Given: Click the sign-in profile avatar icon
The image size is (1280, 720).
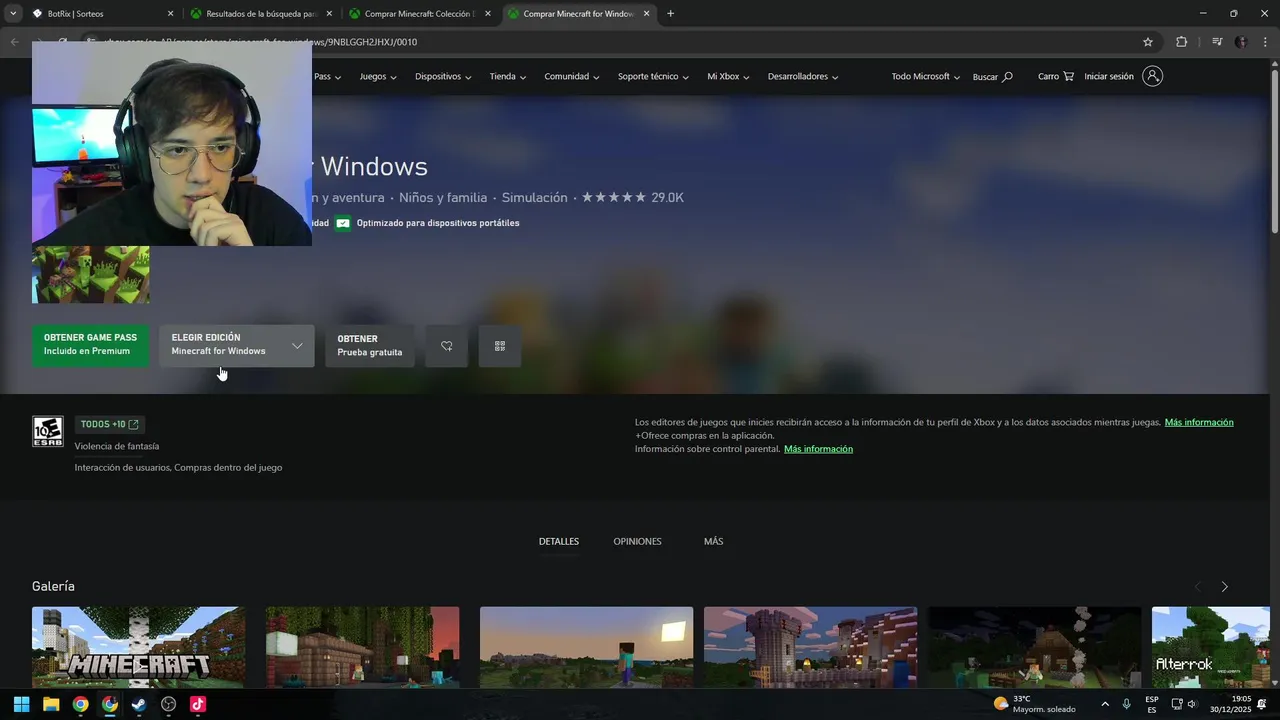Looking at the screenshot, I should tap(1152, 76).
